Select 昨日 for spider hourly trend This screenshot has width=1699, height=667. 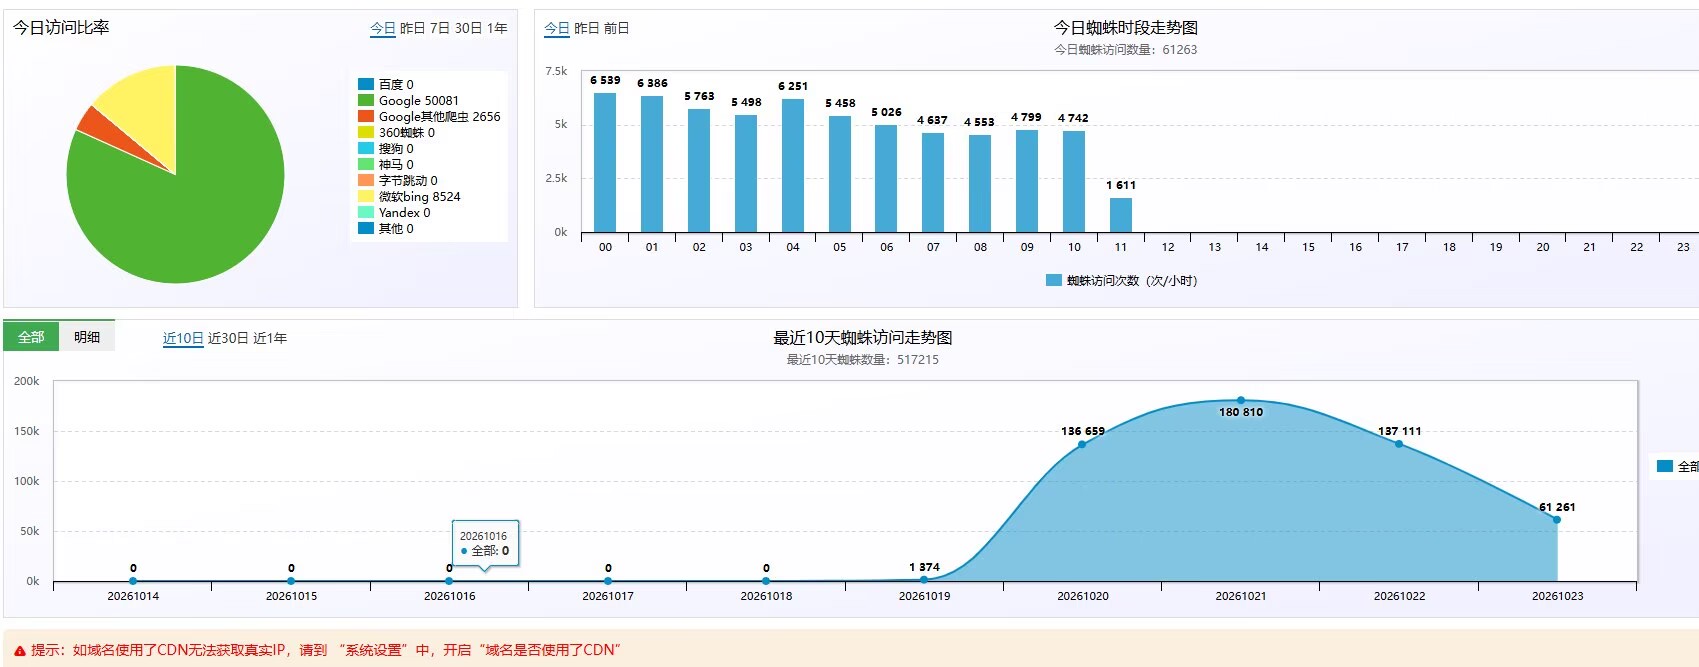(587, 28)
